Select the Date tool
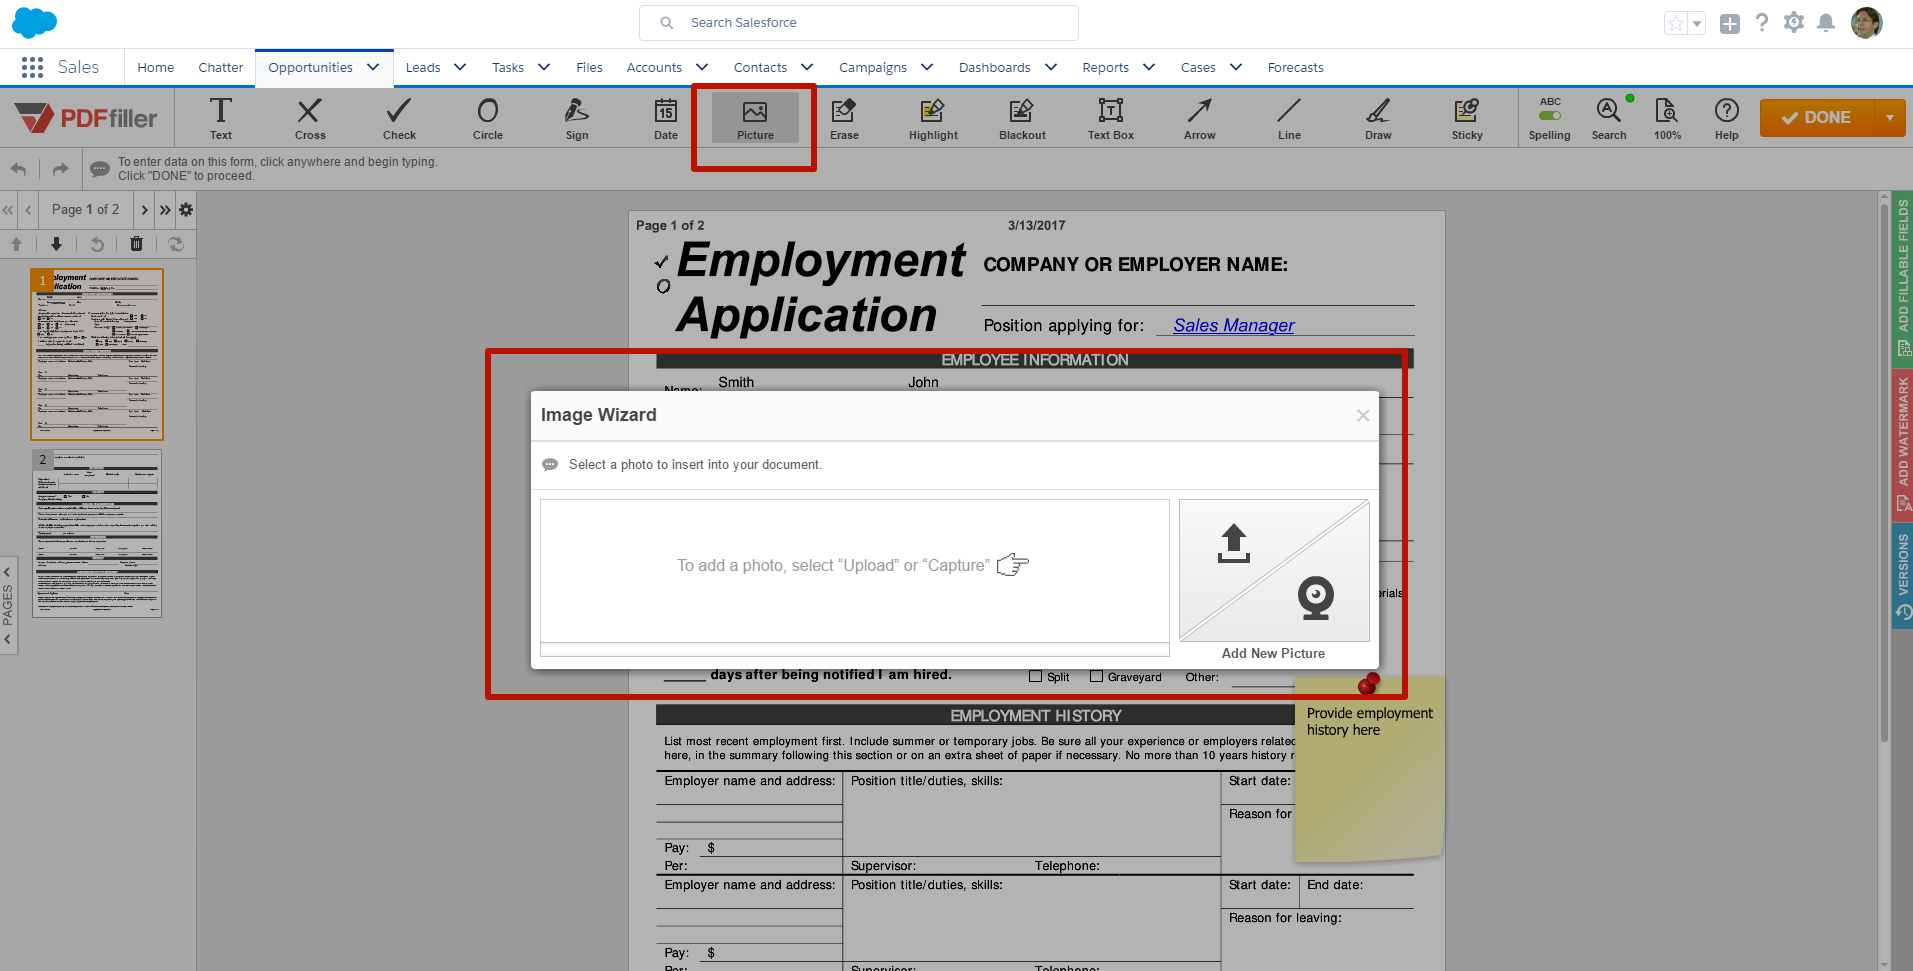 point(666,118)
